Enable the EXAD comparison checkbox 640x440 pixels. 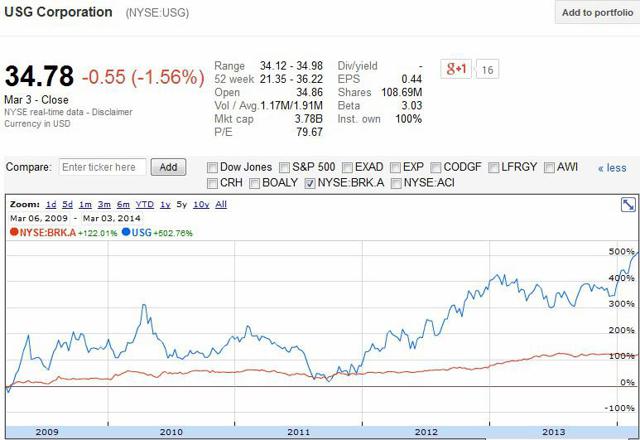347,167
